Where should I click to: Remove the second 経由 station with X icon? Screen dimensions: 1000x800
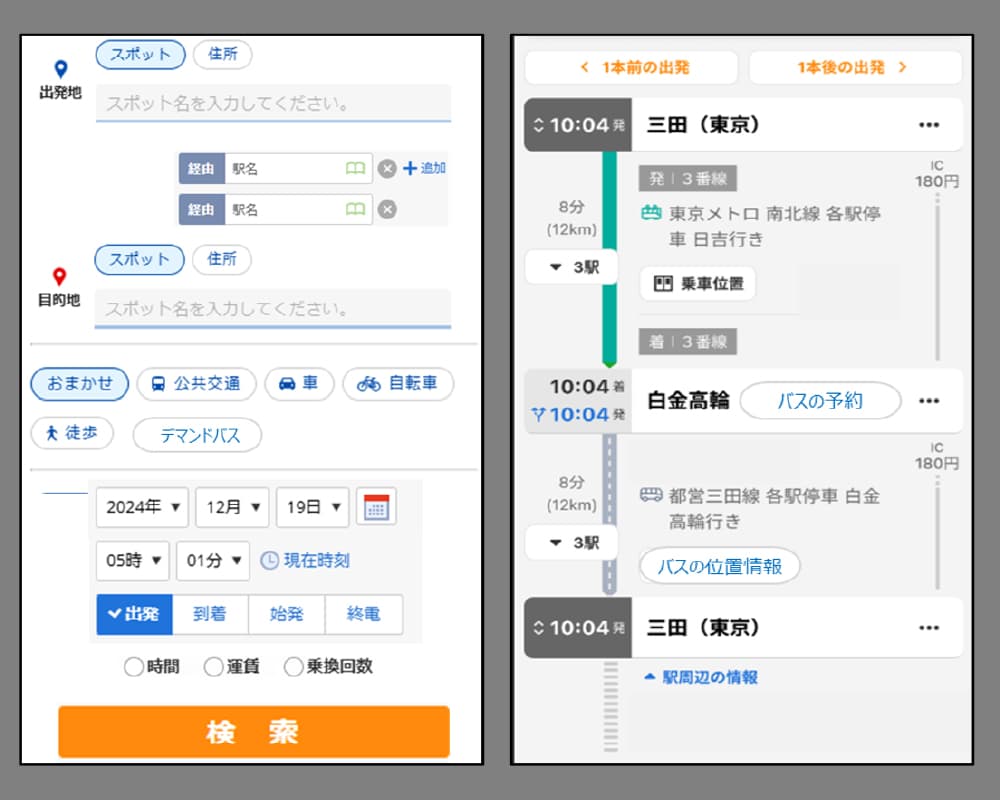point(387,209)
